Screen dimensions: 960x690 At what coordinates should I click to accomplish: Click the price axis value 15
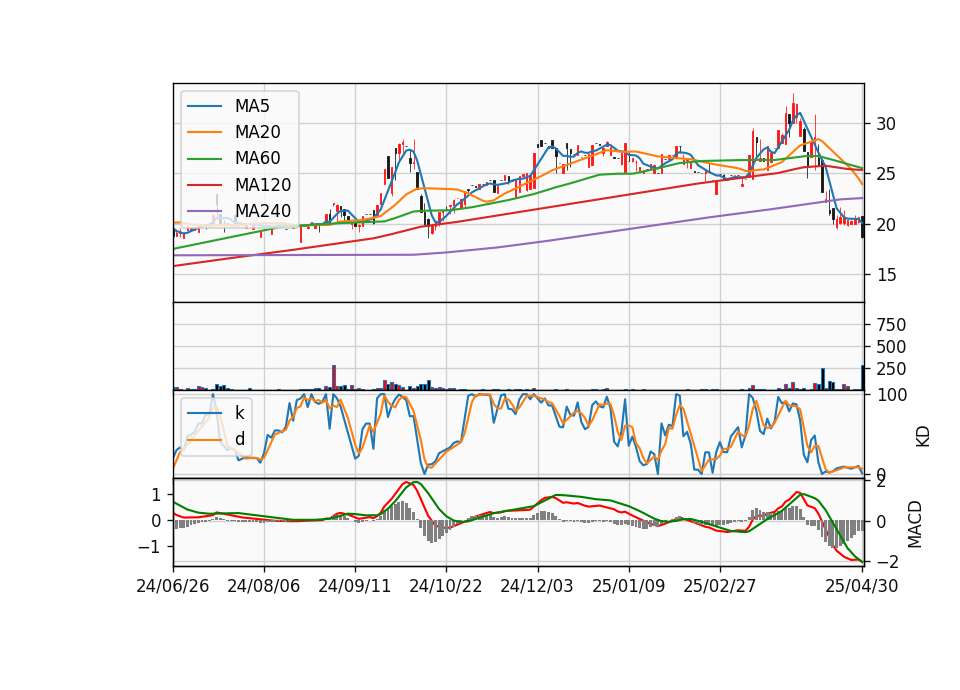coord(885,275)
